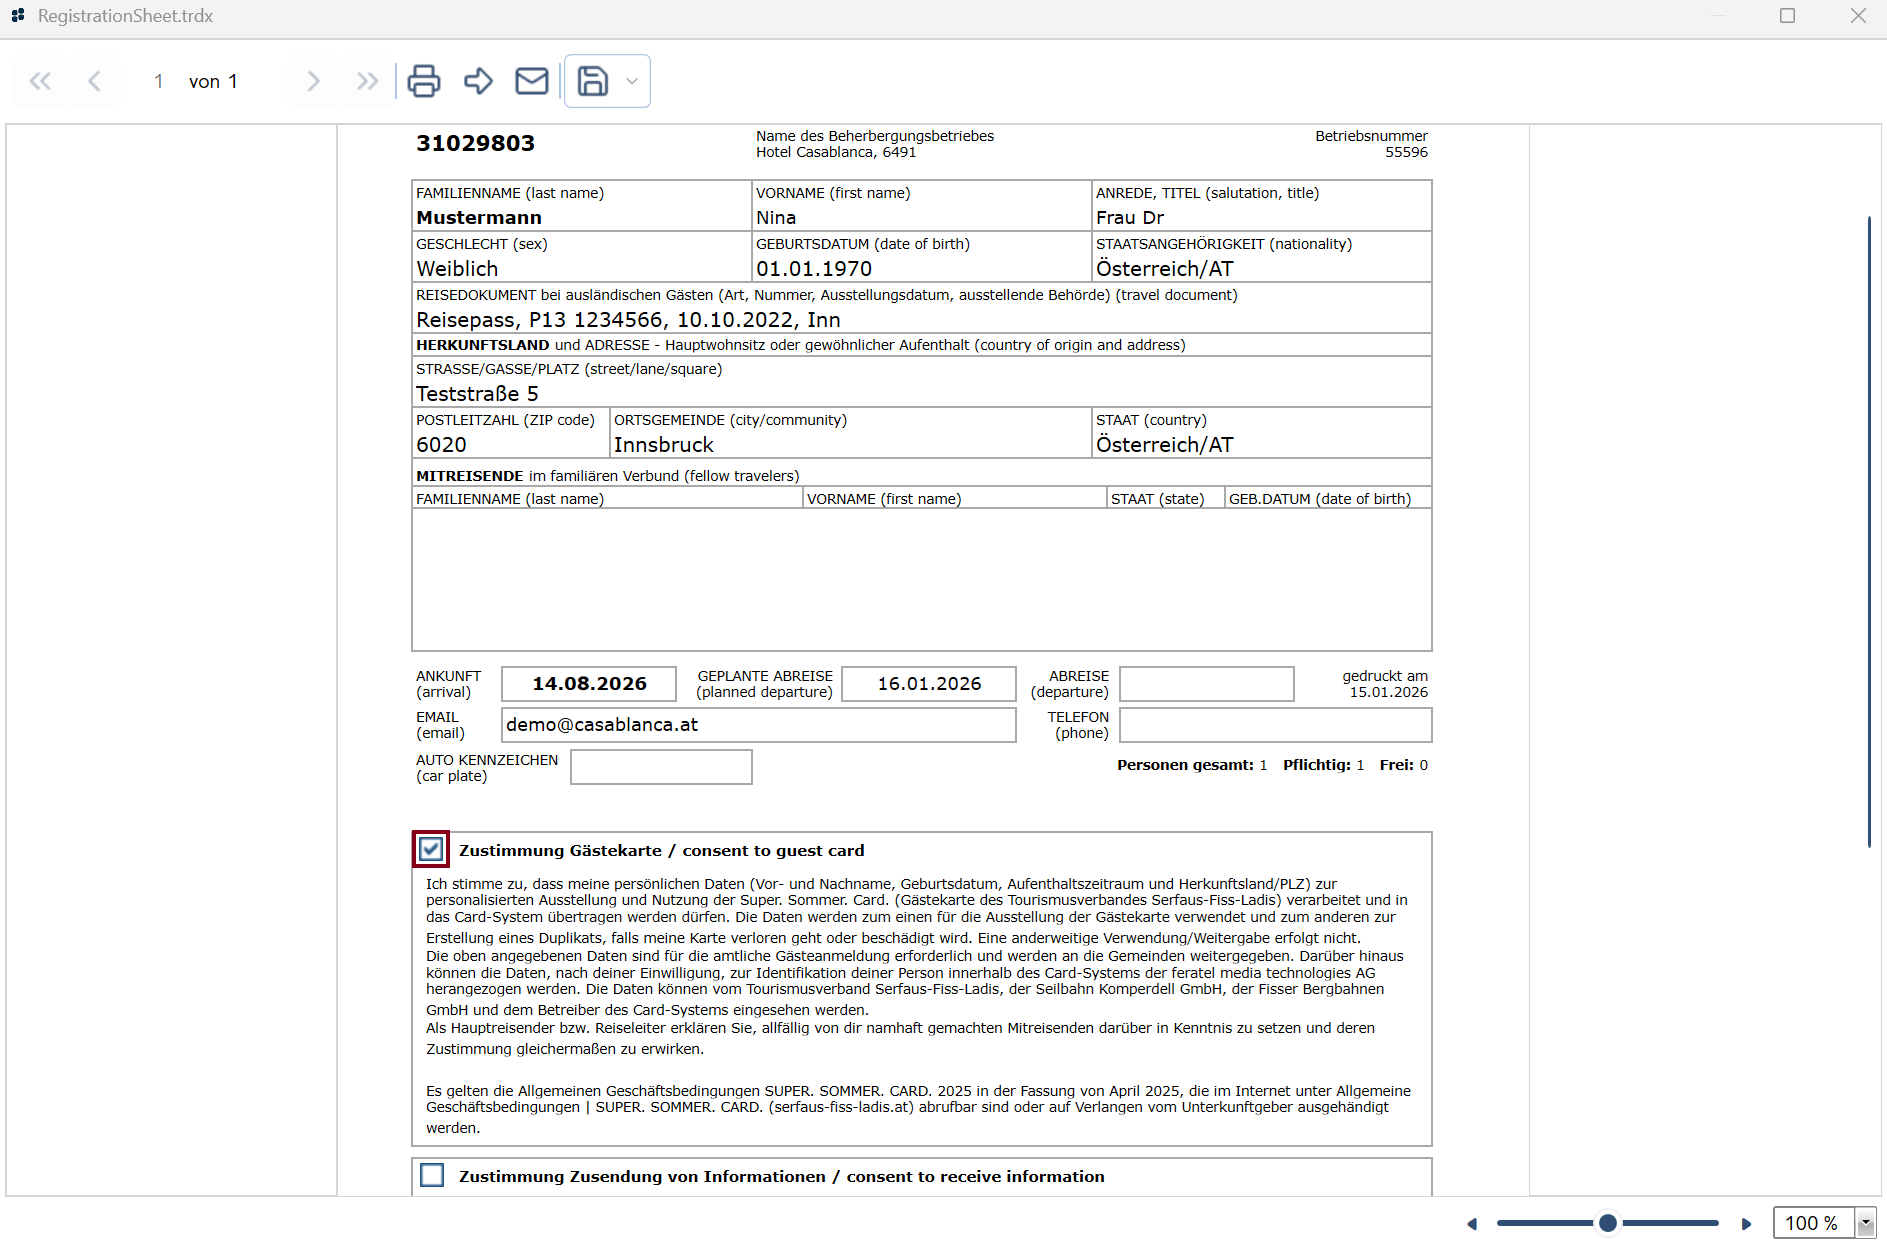Viewport: 1887px width, 1244px height.
Task: Expand the save format dropdown arrow
Action: tap(632, 81)
